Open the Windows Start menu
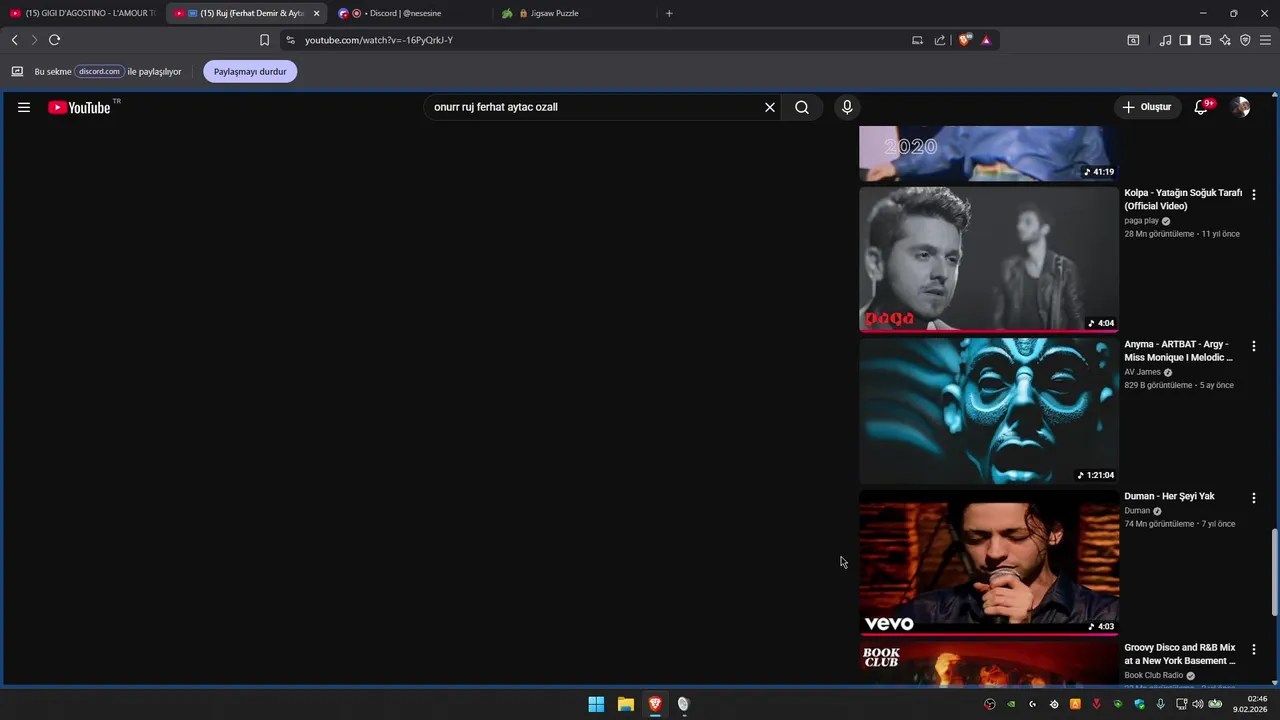The height and width of the screenshot is (720, 1280). pyautogui.click(x=596, y=704)
